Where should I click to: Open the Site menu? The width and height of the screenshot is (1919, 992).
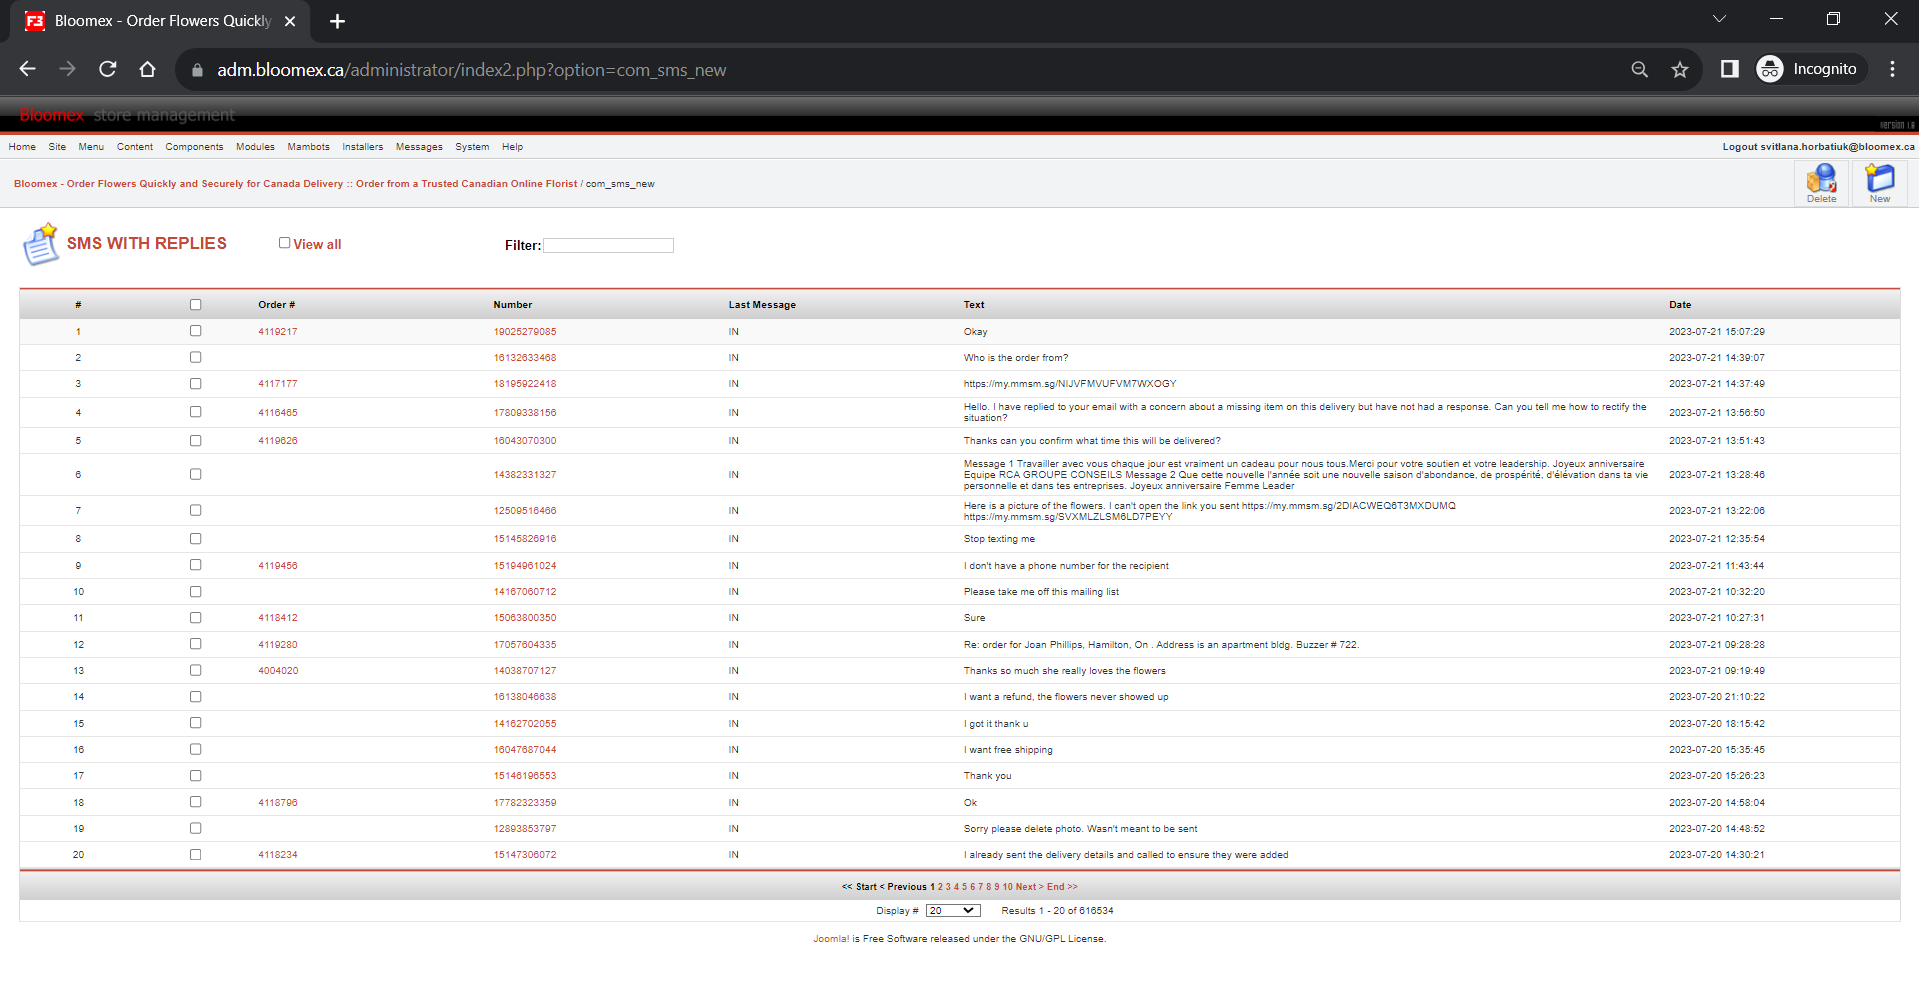coord(57,147)
